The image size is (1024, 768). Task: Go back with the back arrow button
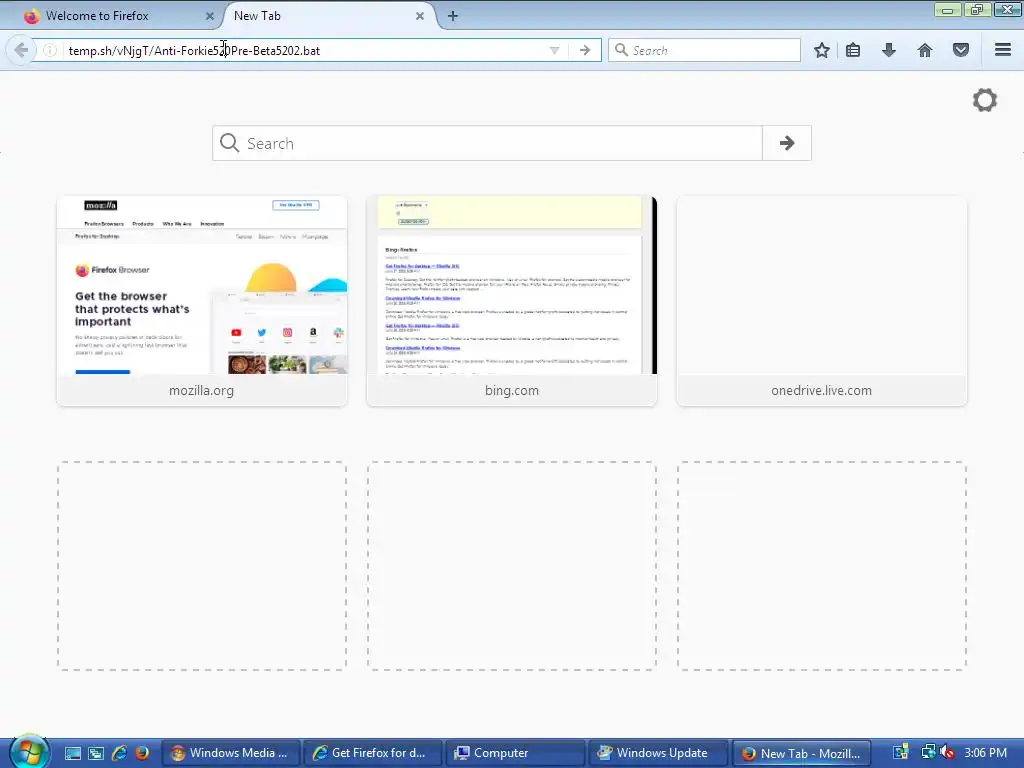(x=21, y=50)
